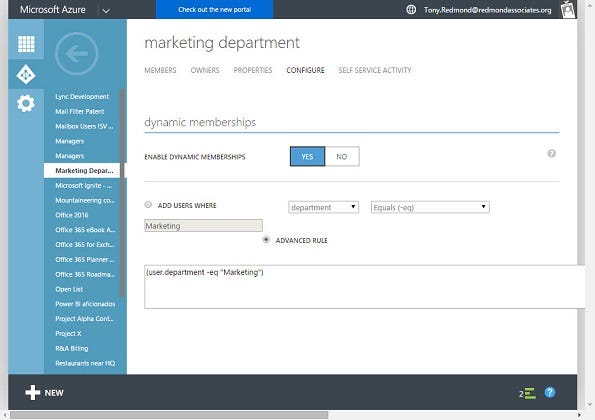Set dynamic memberships to NO
Screen dimensions: 595x420
(342, 156)
